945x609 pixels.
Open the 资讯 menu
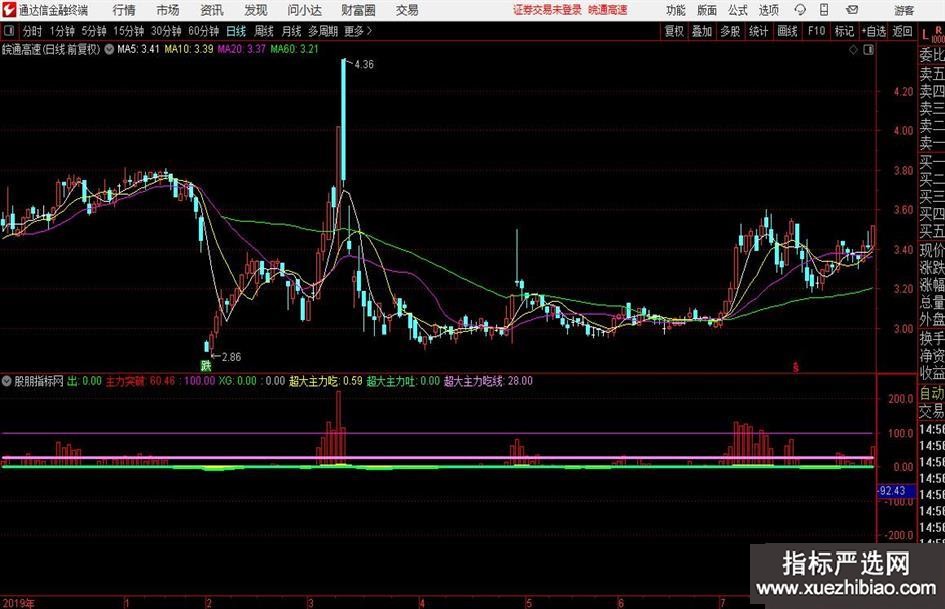[x=212, y=10]
